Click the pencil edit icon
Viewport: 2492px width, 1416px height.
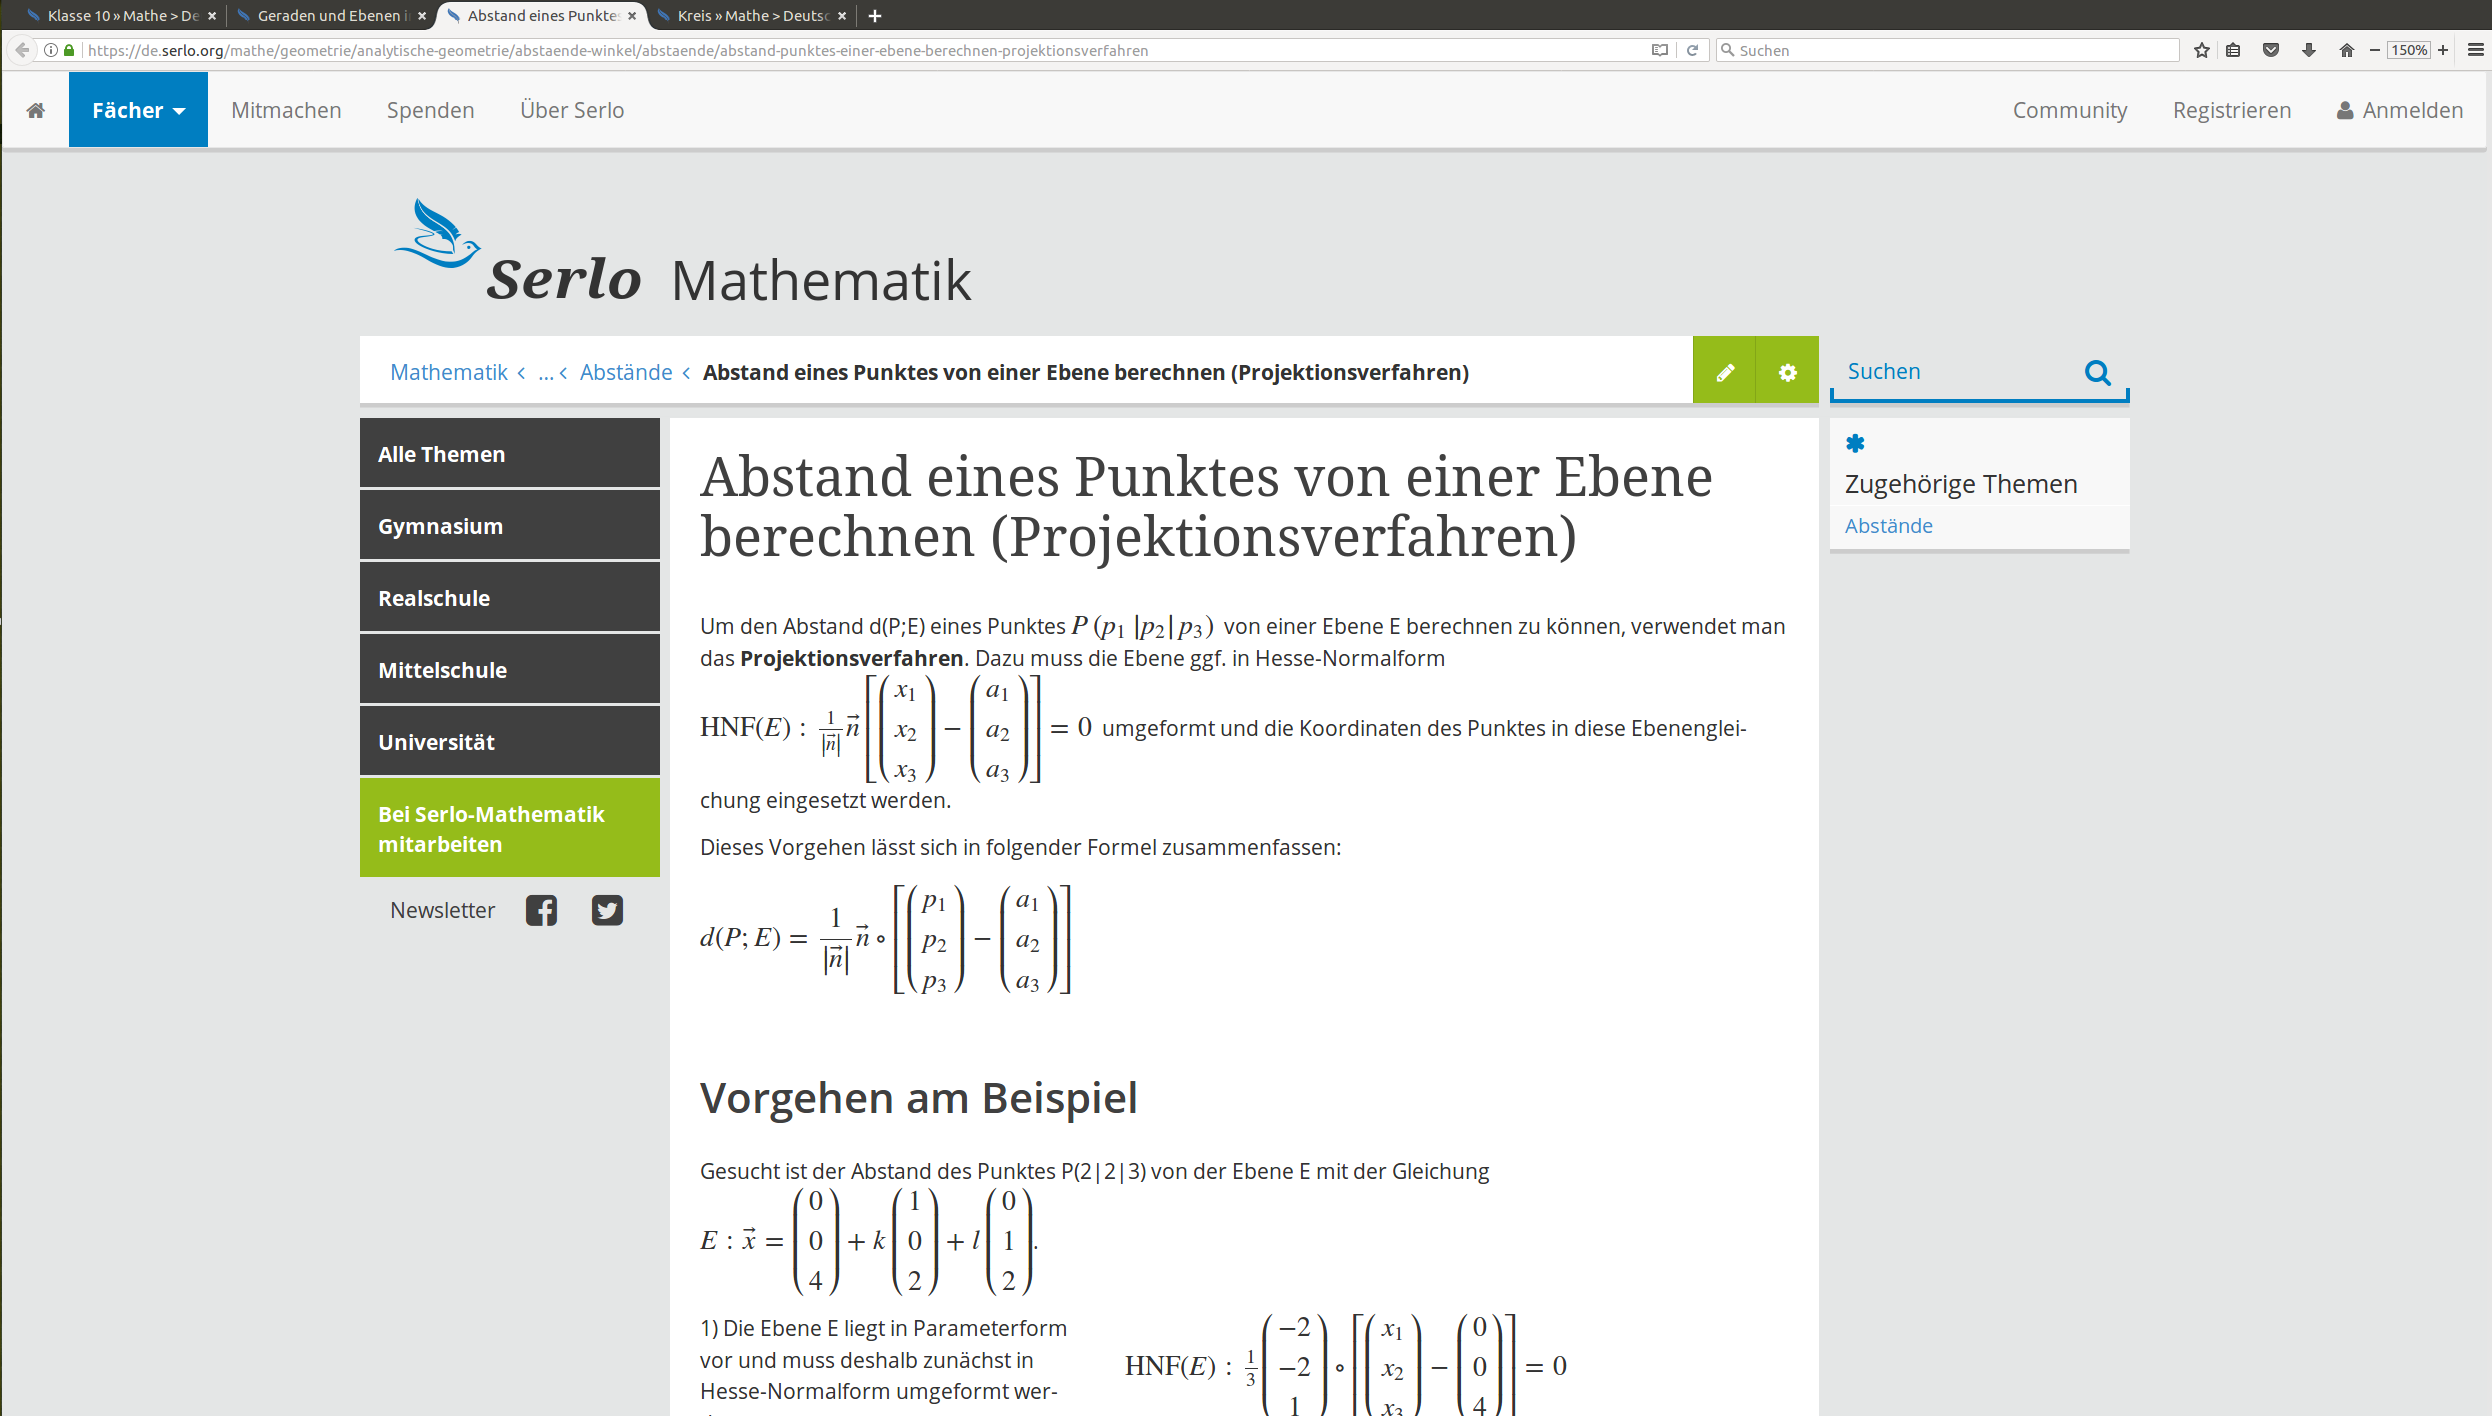pyautogui.click(x=1724, y=372)
